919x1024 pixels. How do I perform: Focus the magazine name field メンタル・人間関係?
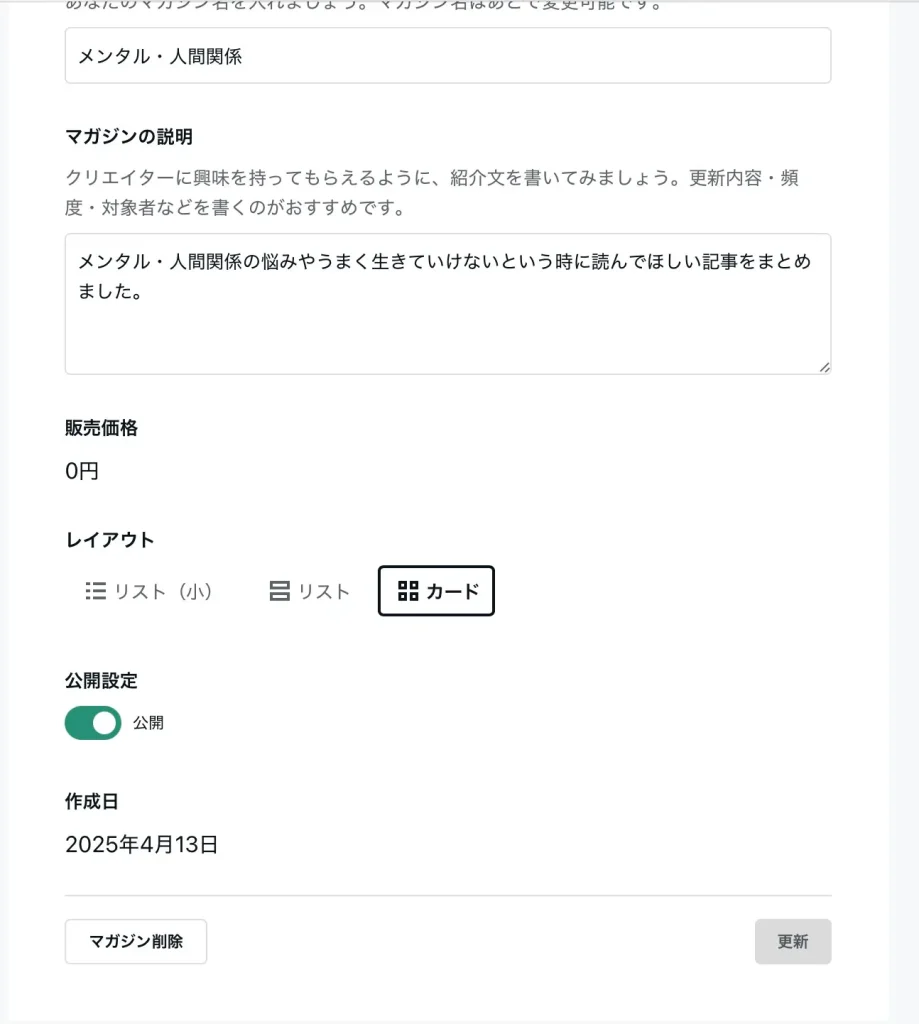click(x=448, y=56)
